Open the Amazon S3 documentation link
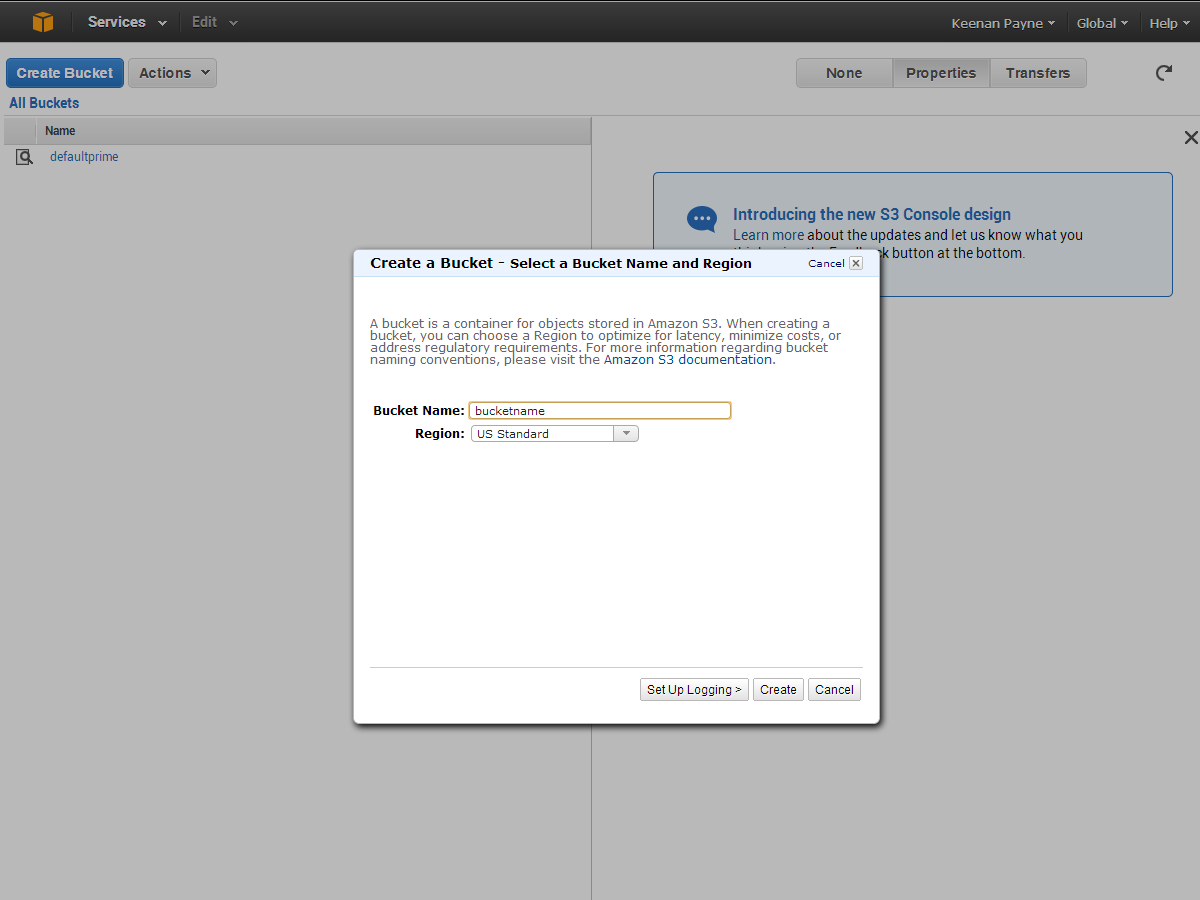Viewport: 1200px width, 900px height. pyautogui.click(x=688, y=360)
